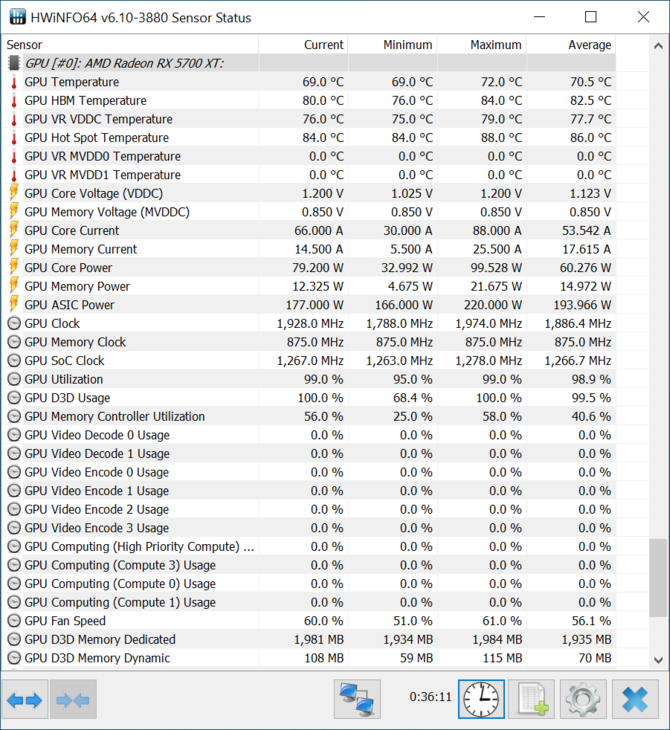Viewport: 670px width, 730px height.
Task: Open sensor settings gear icon
Action: [x=583, y=699]
